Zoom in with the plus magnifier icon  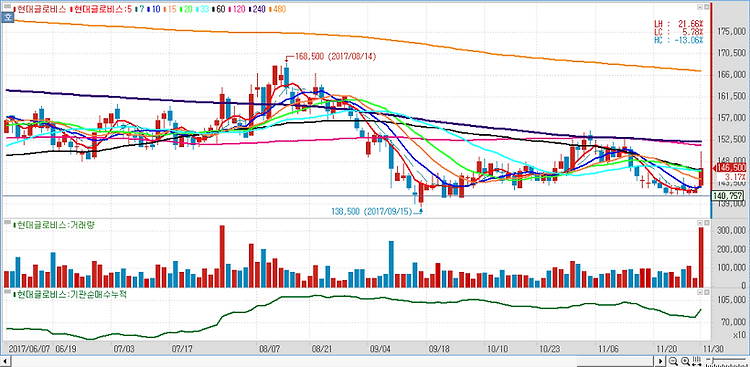[685, 361]
